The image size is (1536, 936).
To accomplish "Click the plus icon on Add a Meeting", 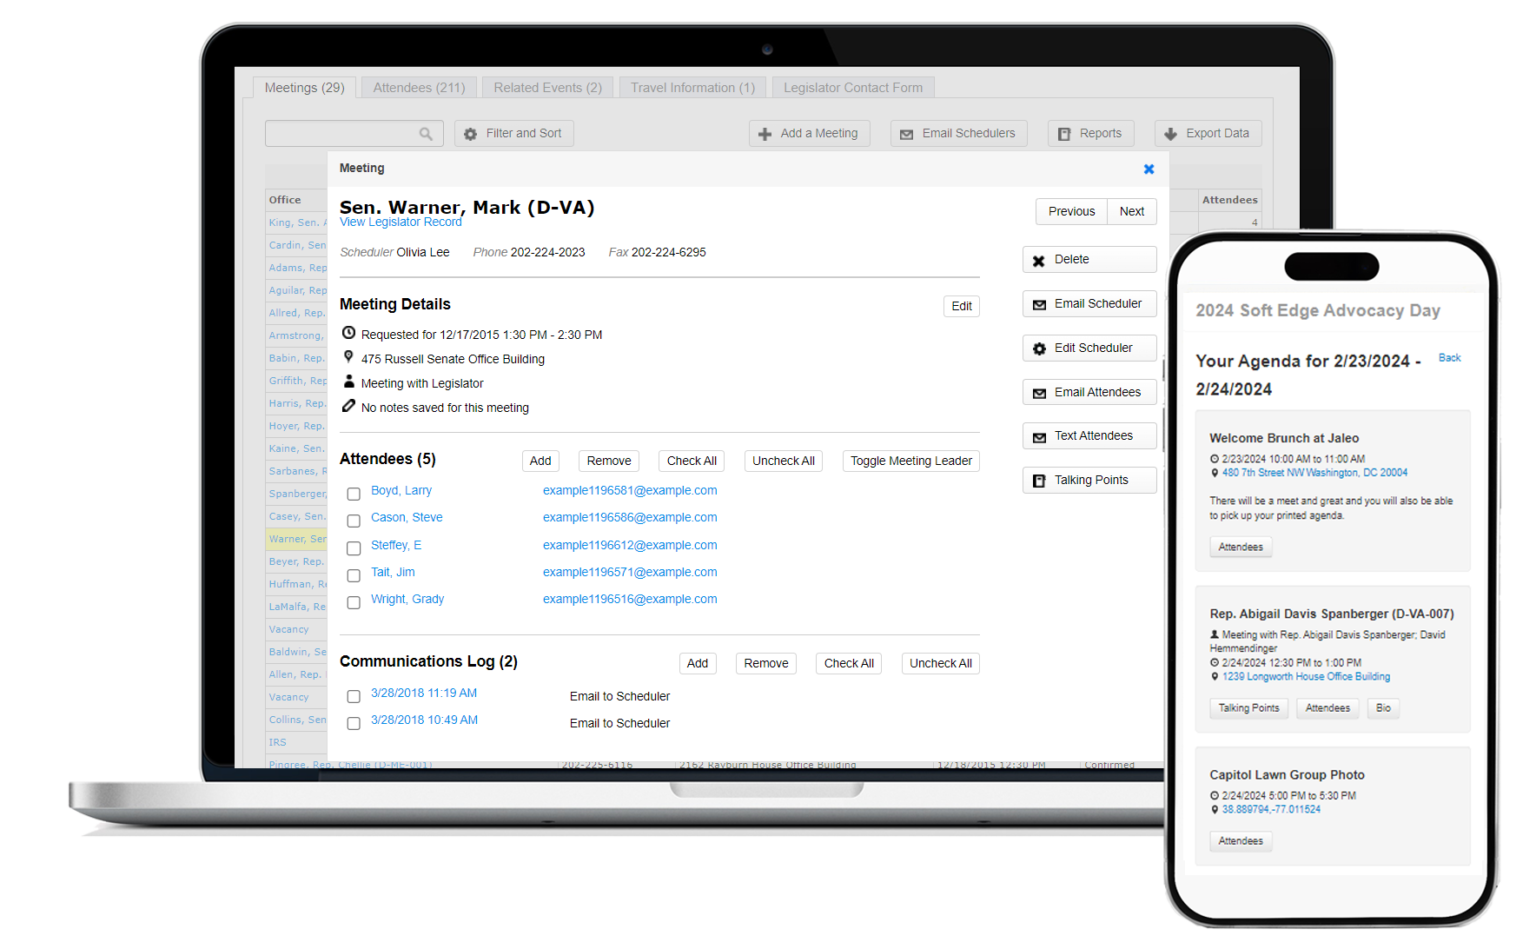I will point(765,134).
